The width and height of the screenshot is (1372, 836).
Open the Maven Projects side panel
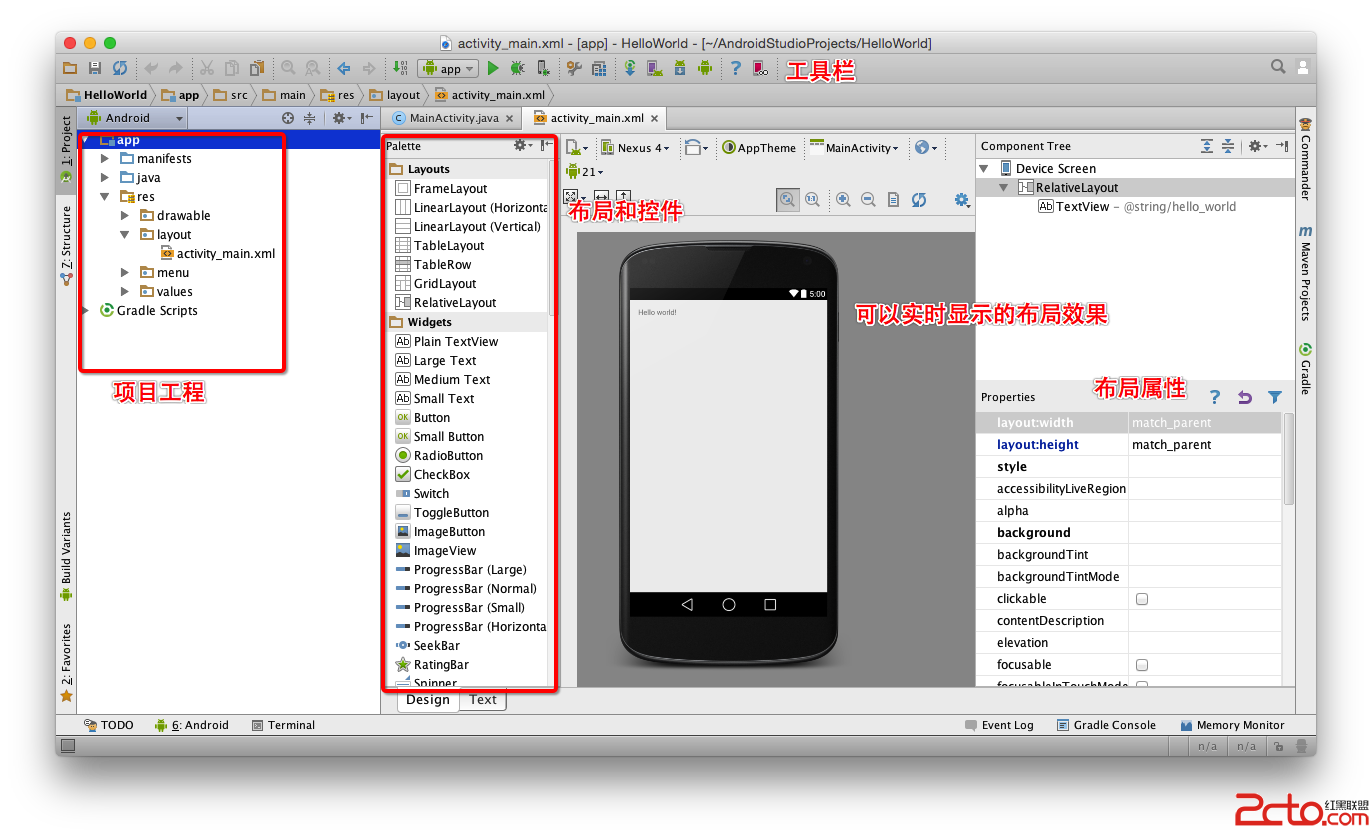1305,272
